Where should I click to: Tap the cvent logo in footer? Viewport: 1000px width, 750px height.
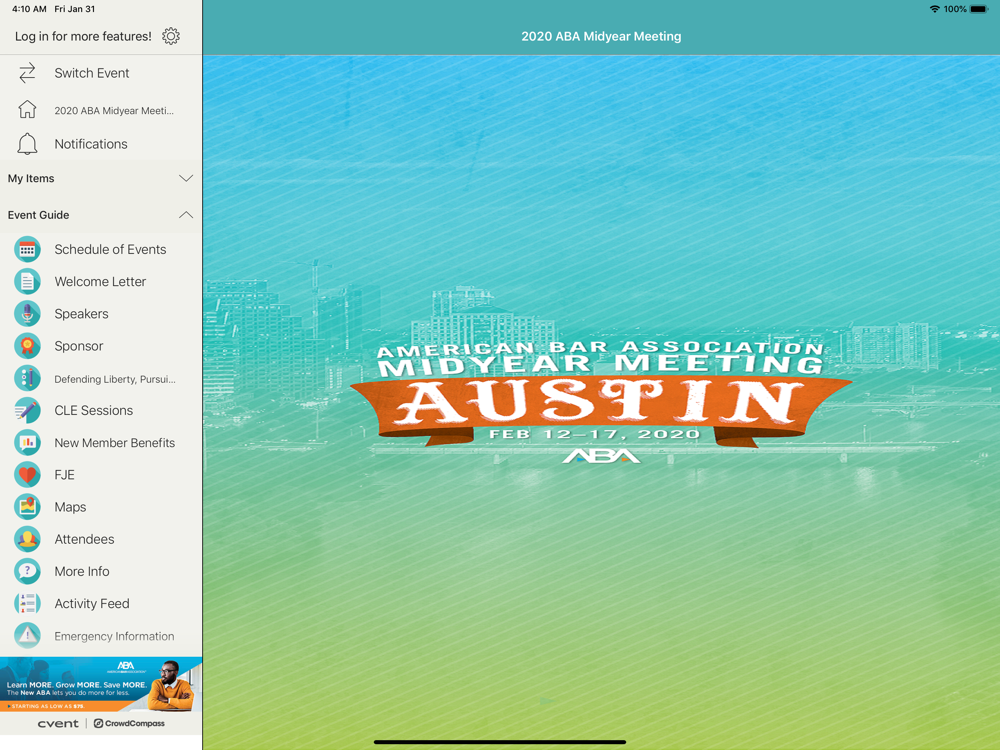(x=58, y=723)
